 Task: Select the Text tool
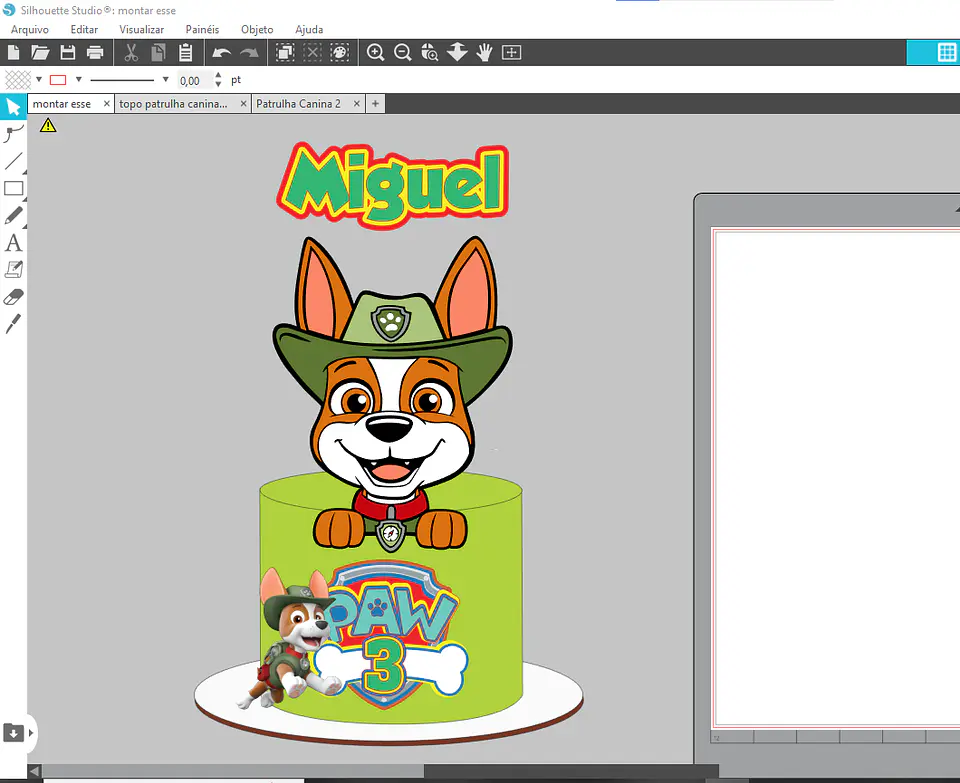pos(13,243)
